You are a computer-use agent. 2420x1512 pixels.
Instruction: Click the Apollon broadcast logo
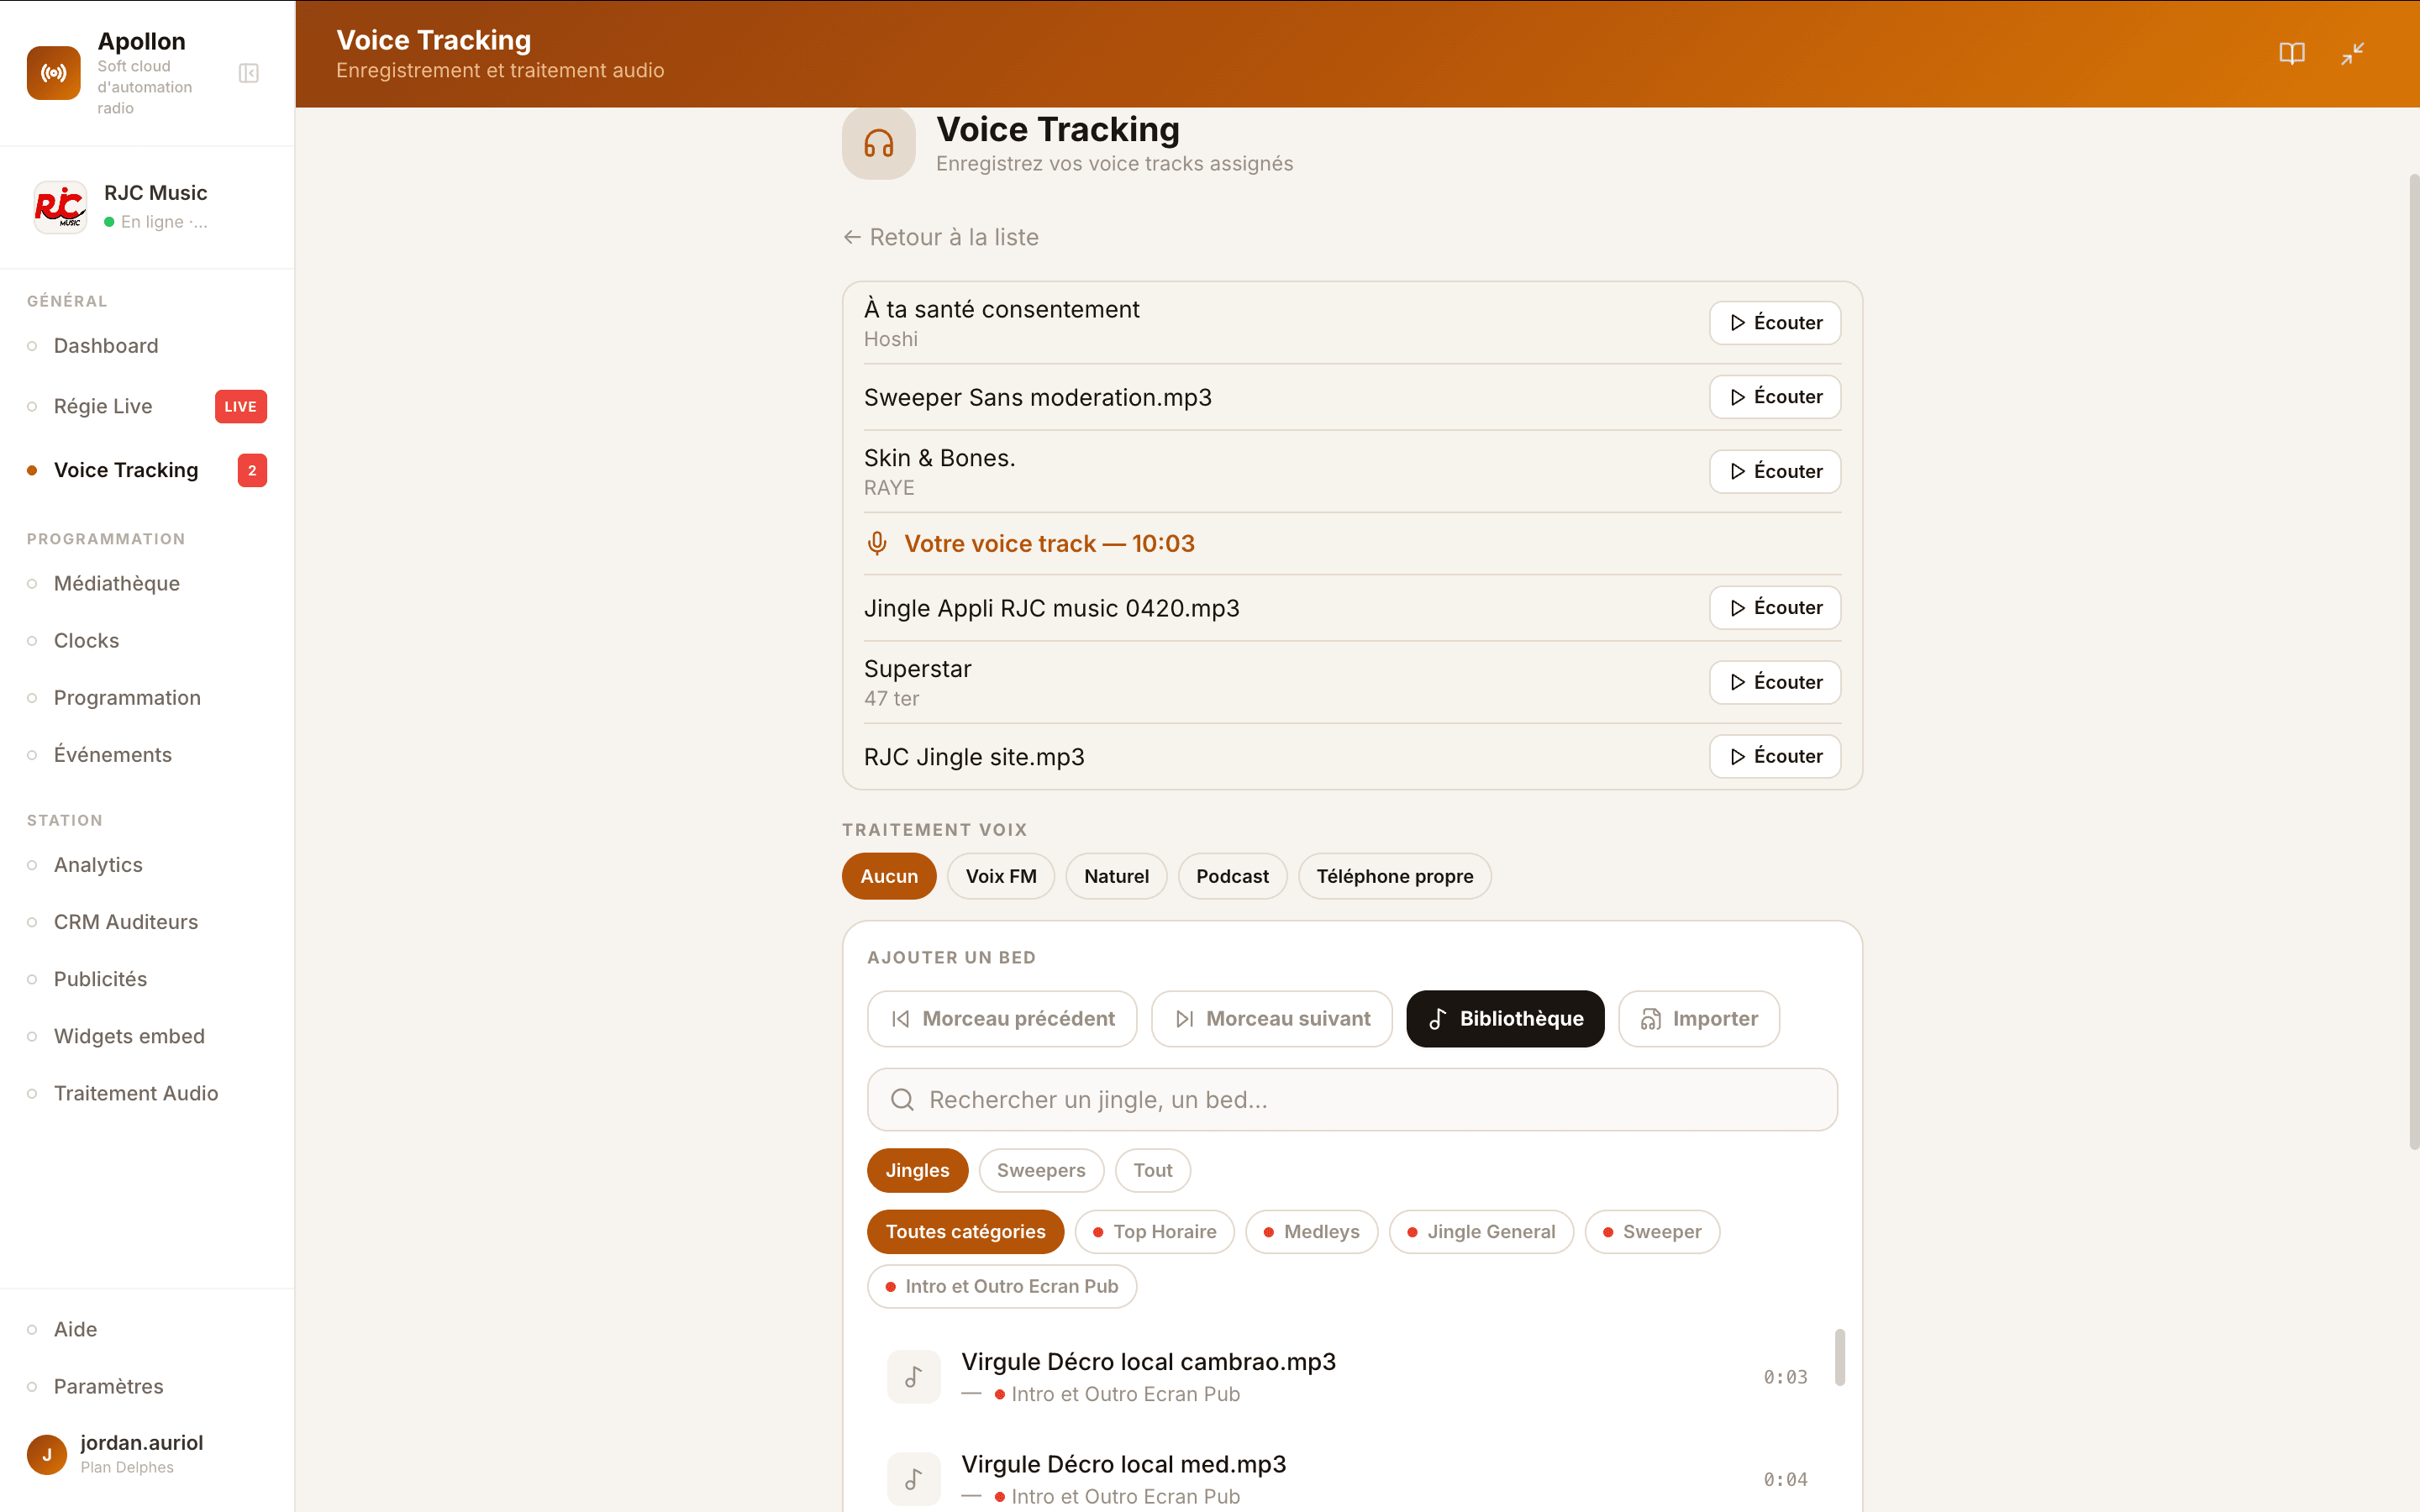[54, 73]
